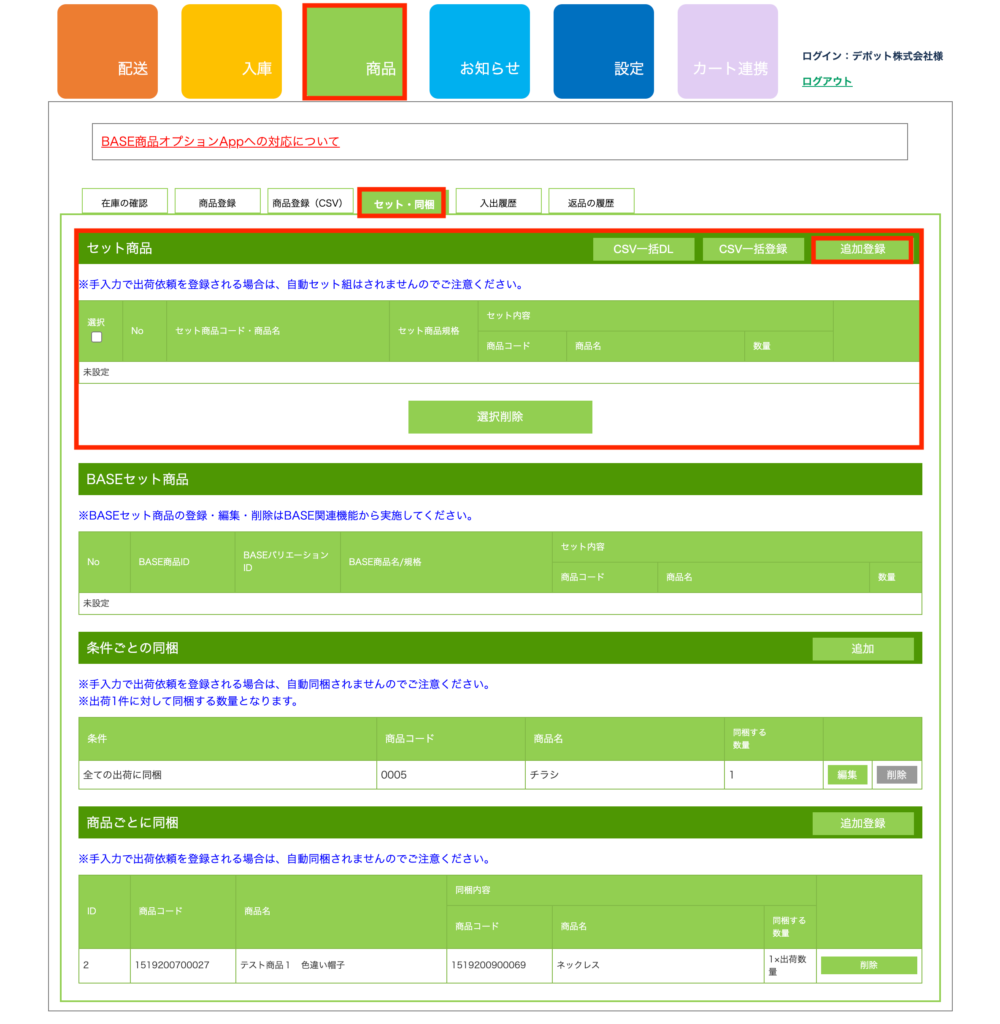This screenshot has width=1000, height=1024.
Task: Click 編集 for the チラシ bundling row
Action: tap(847, 775)
